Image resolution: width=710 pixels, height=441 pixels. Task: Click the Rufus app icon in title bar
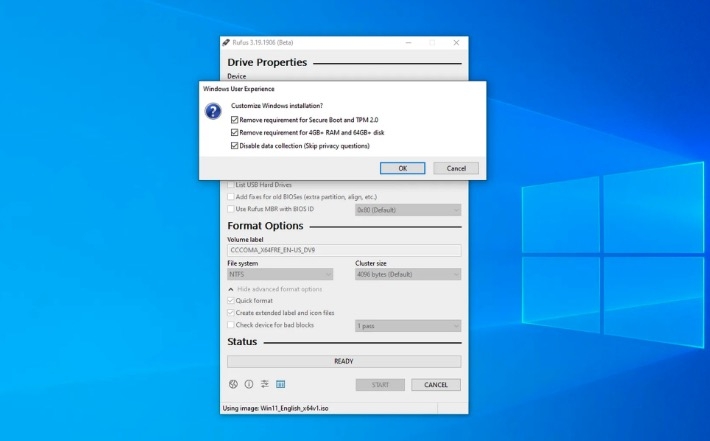click(226, 43)
